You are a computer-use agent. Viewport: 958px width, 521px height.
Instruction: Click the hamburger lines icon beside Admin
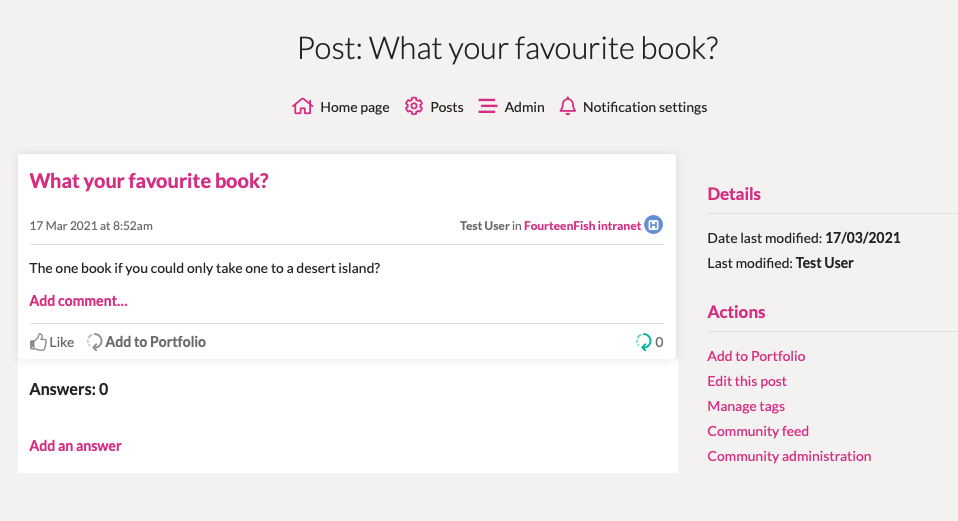[x=488, y=106]
